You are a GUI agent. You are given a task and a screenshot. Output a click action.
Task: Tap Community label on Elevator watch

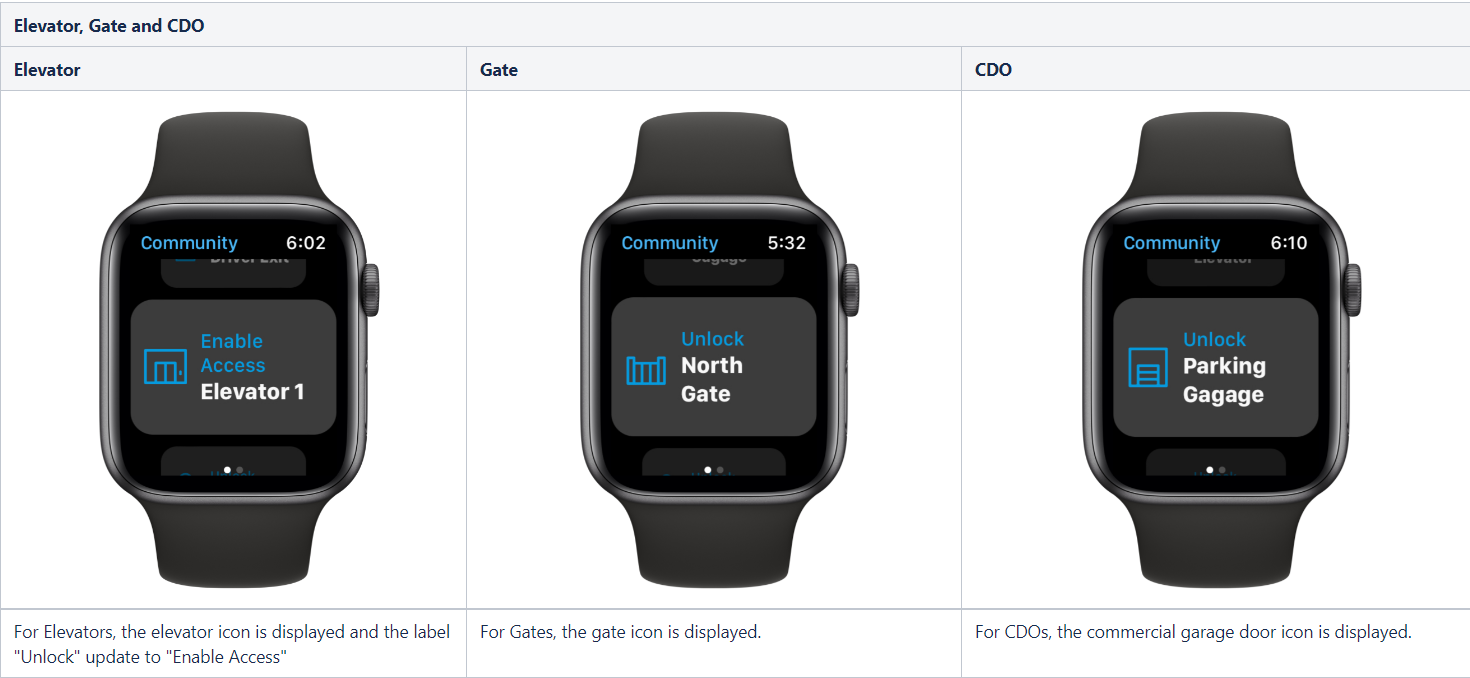coord(189,243)
